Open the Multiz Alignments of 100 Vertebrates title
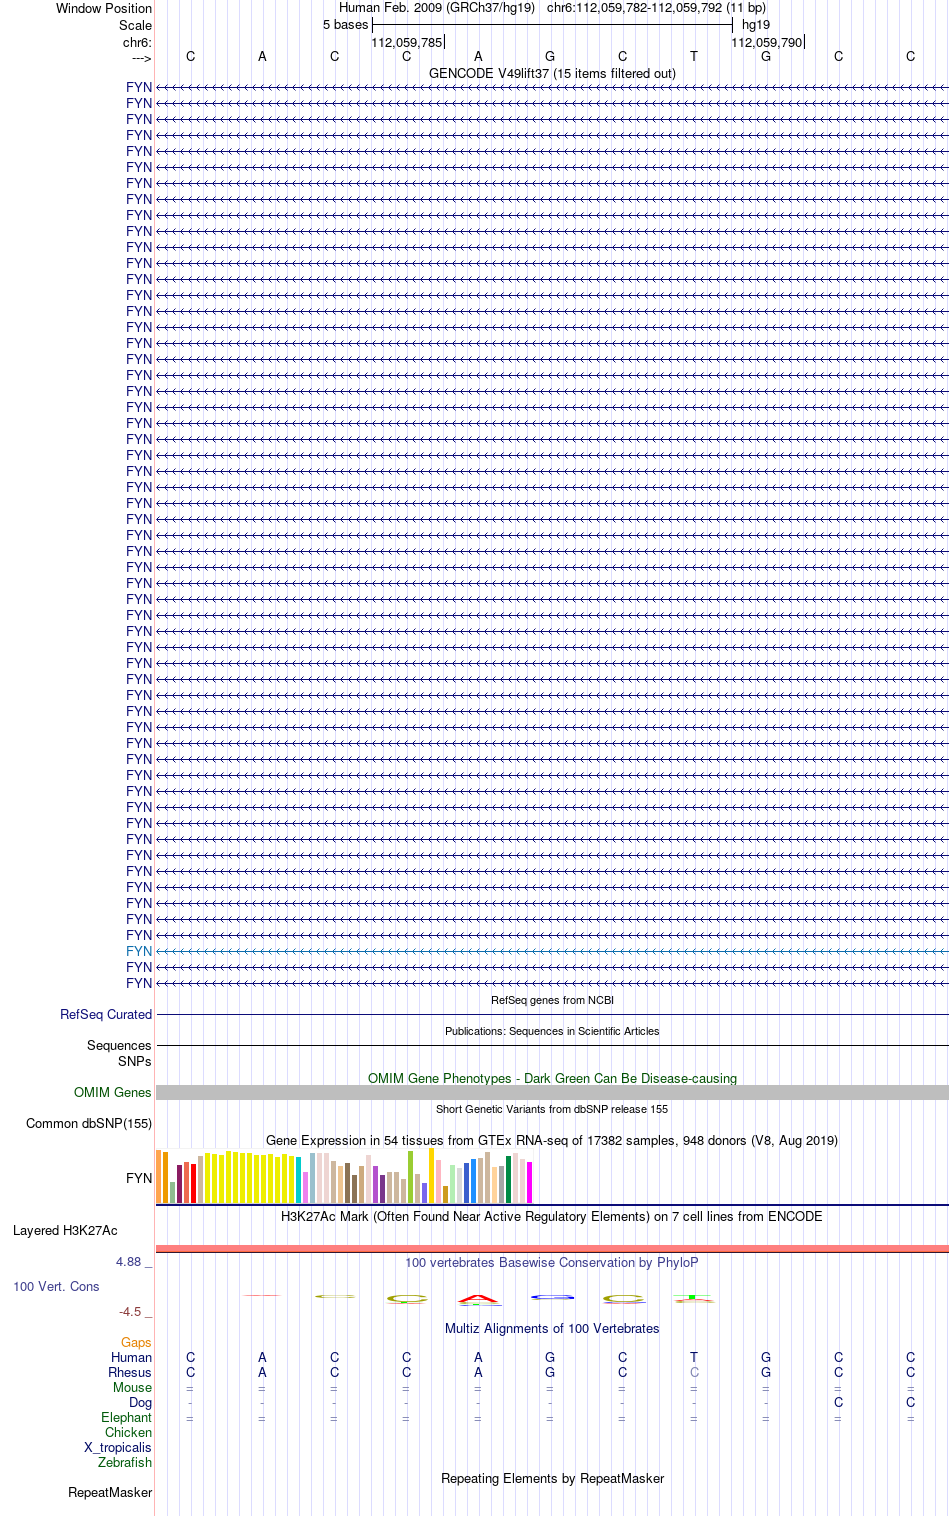This screenshot has height=1516, width=950. [552, 1328]
